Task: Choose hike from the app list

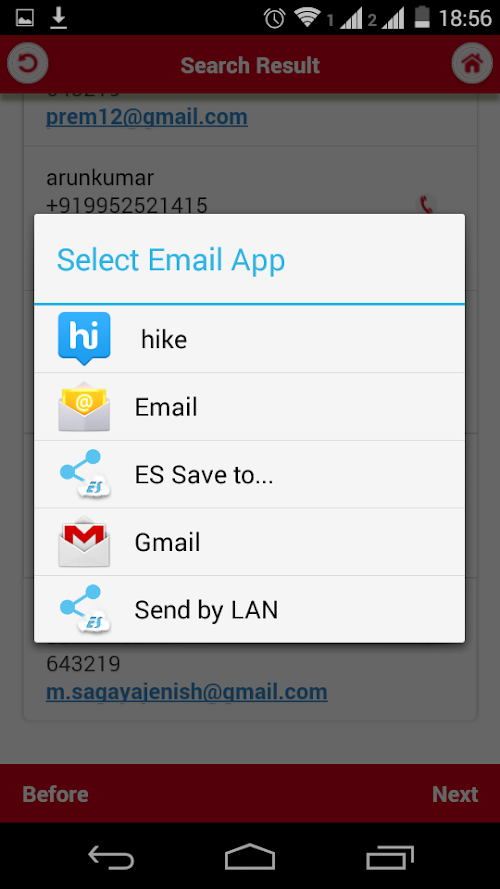Action: tap(249, 339)
